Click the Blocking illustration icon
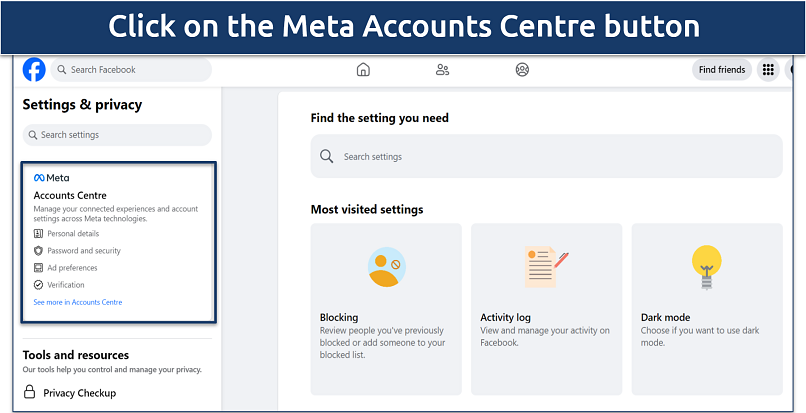 [386, 266]
